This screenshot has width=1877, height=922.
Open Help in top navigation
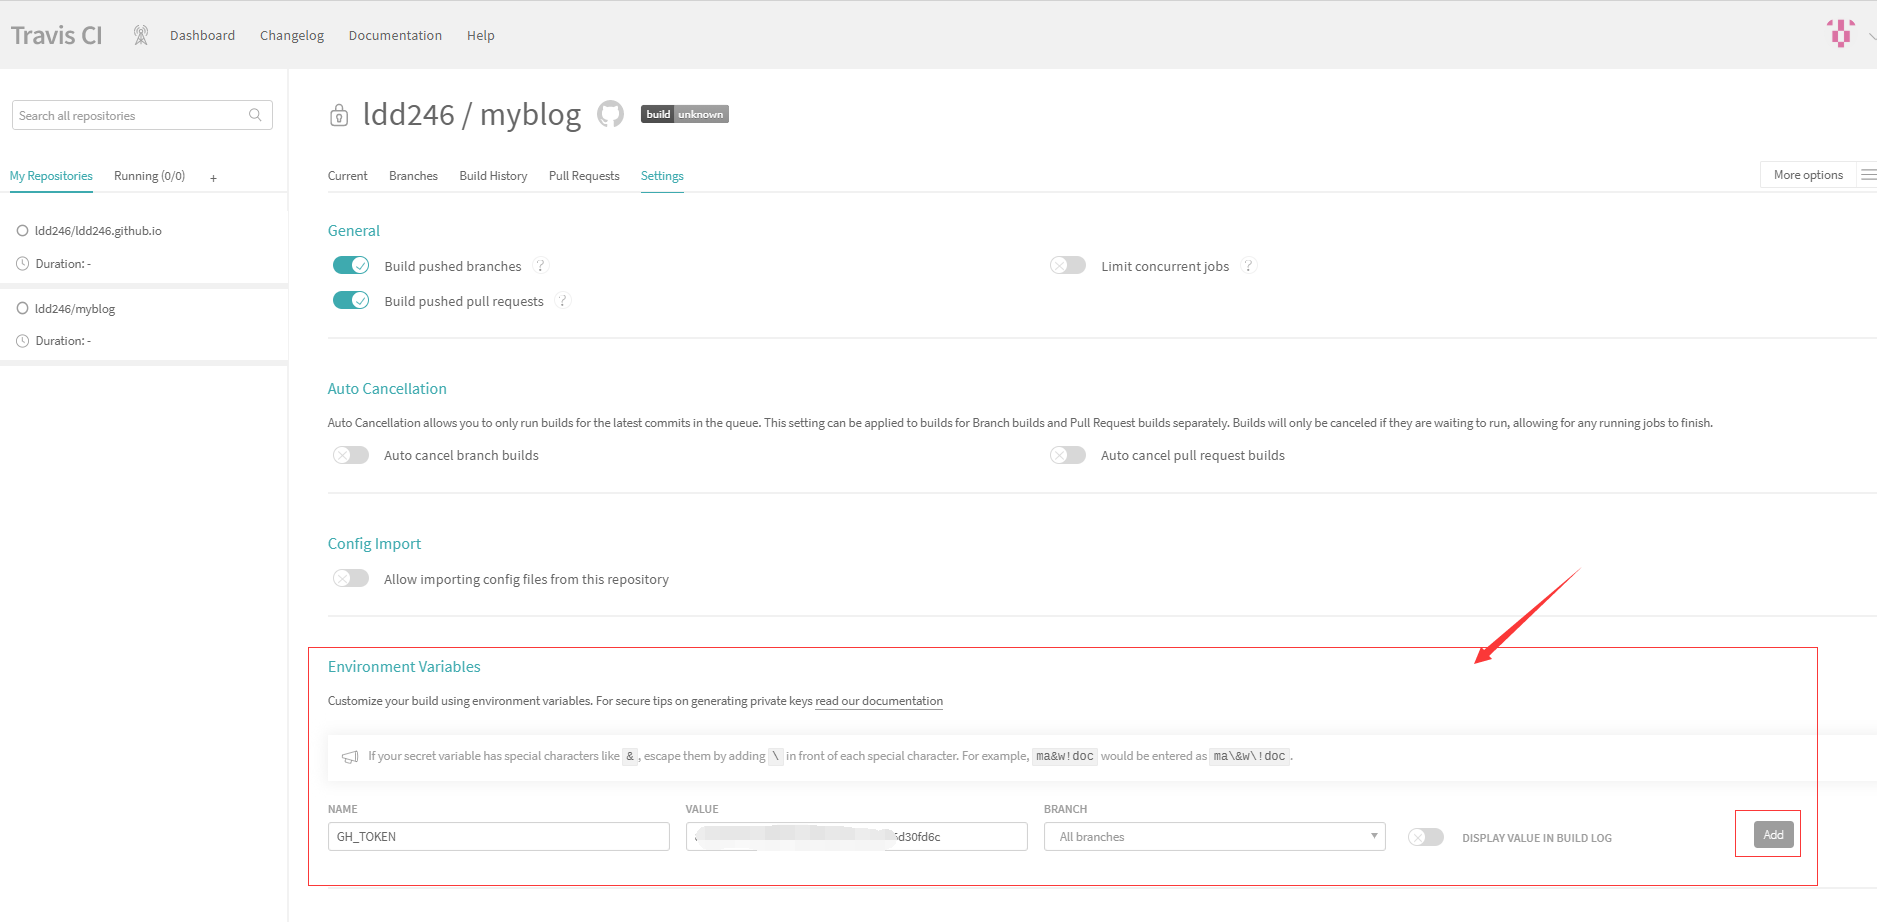coord(480,35)
